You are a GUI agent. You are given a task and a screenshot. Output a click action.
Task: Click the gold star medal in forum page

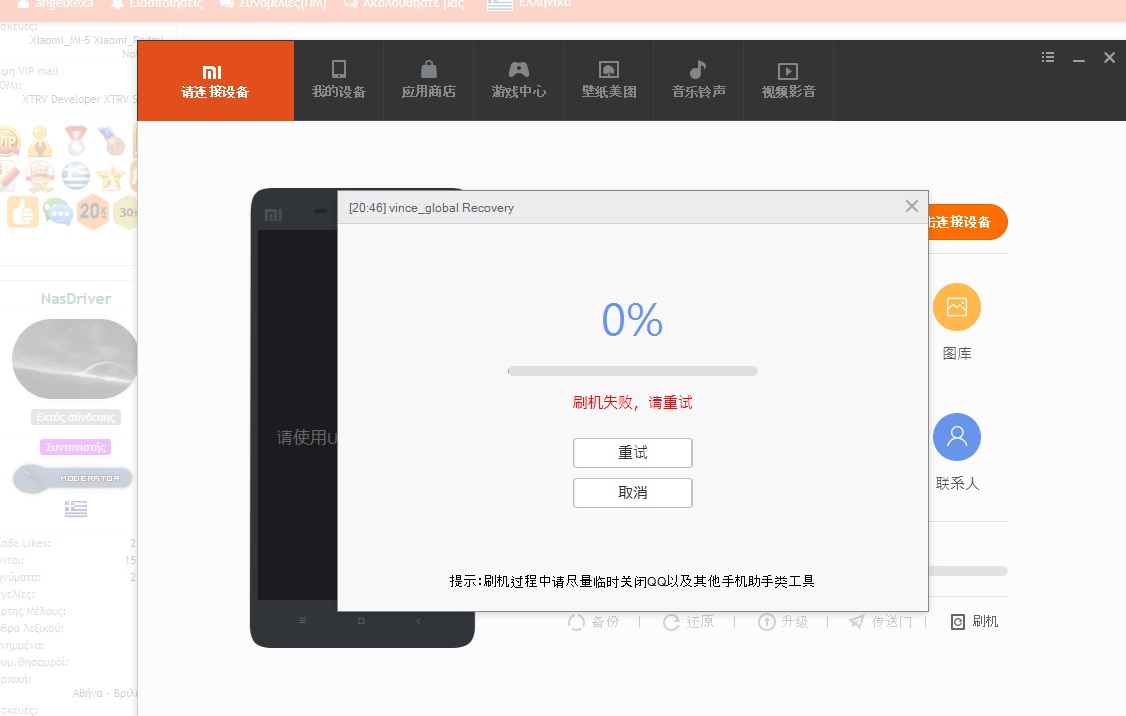pyautogui.click(x=111, y=177)
